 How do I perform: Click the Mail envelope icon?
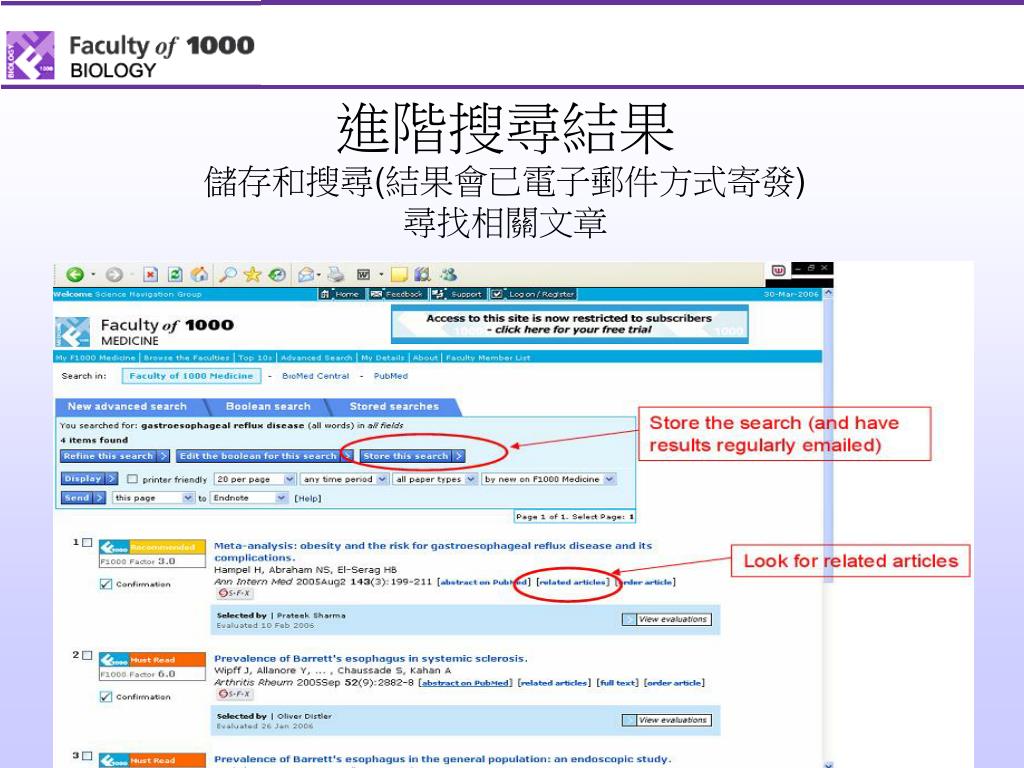click(x=306, y=275)
